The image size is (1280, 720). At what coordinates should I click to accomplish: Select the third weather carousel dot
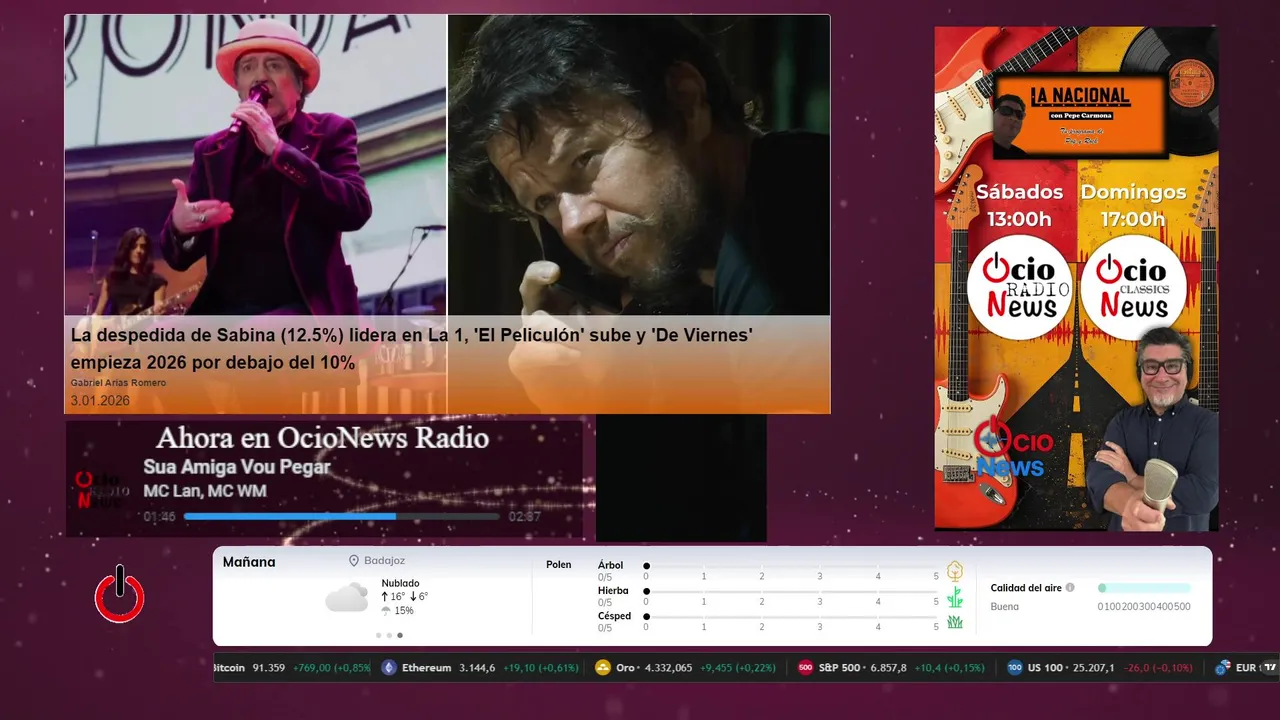click(x=400, y=635)
